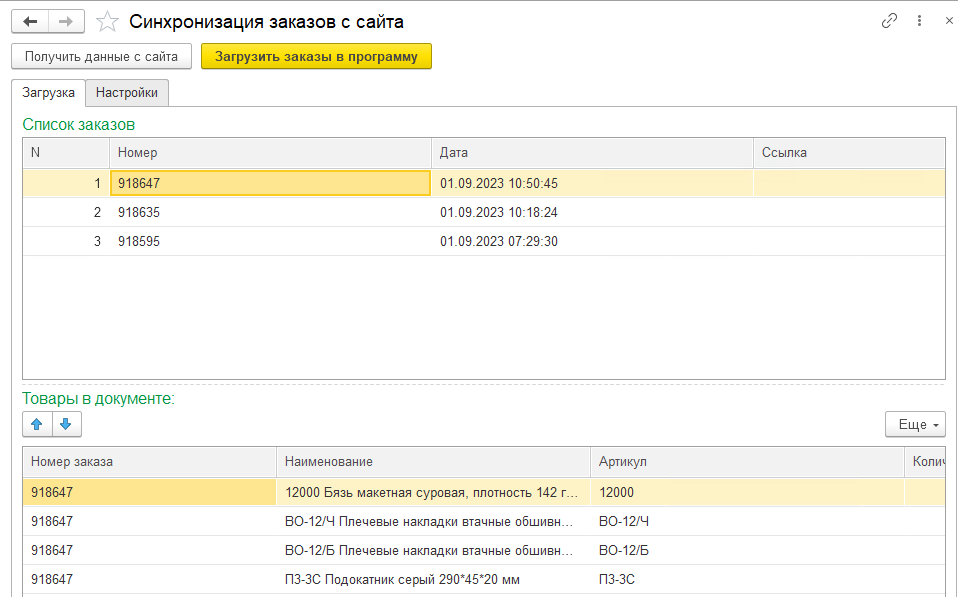
Task: Sort orders by Дата column header
Action: (591, 153)
